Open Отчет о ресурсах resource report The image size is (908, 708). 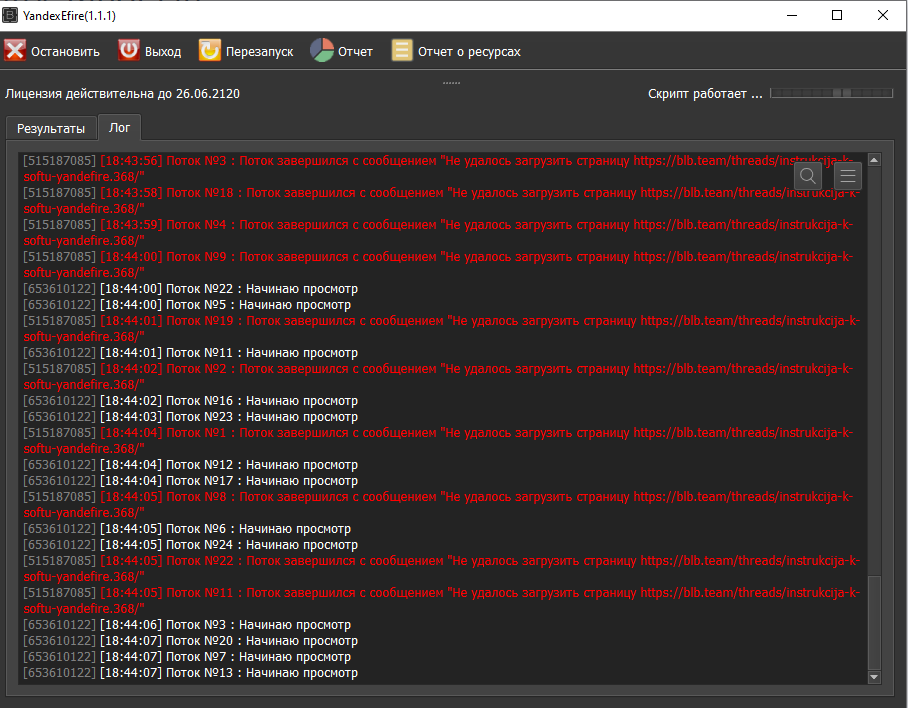click(x=402, y=51)
